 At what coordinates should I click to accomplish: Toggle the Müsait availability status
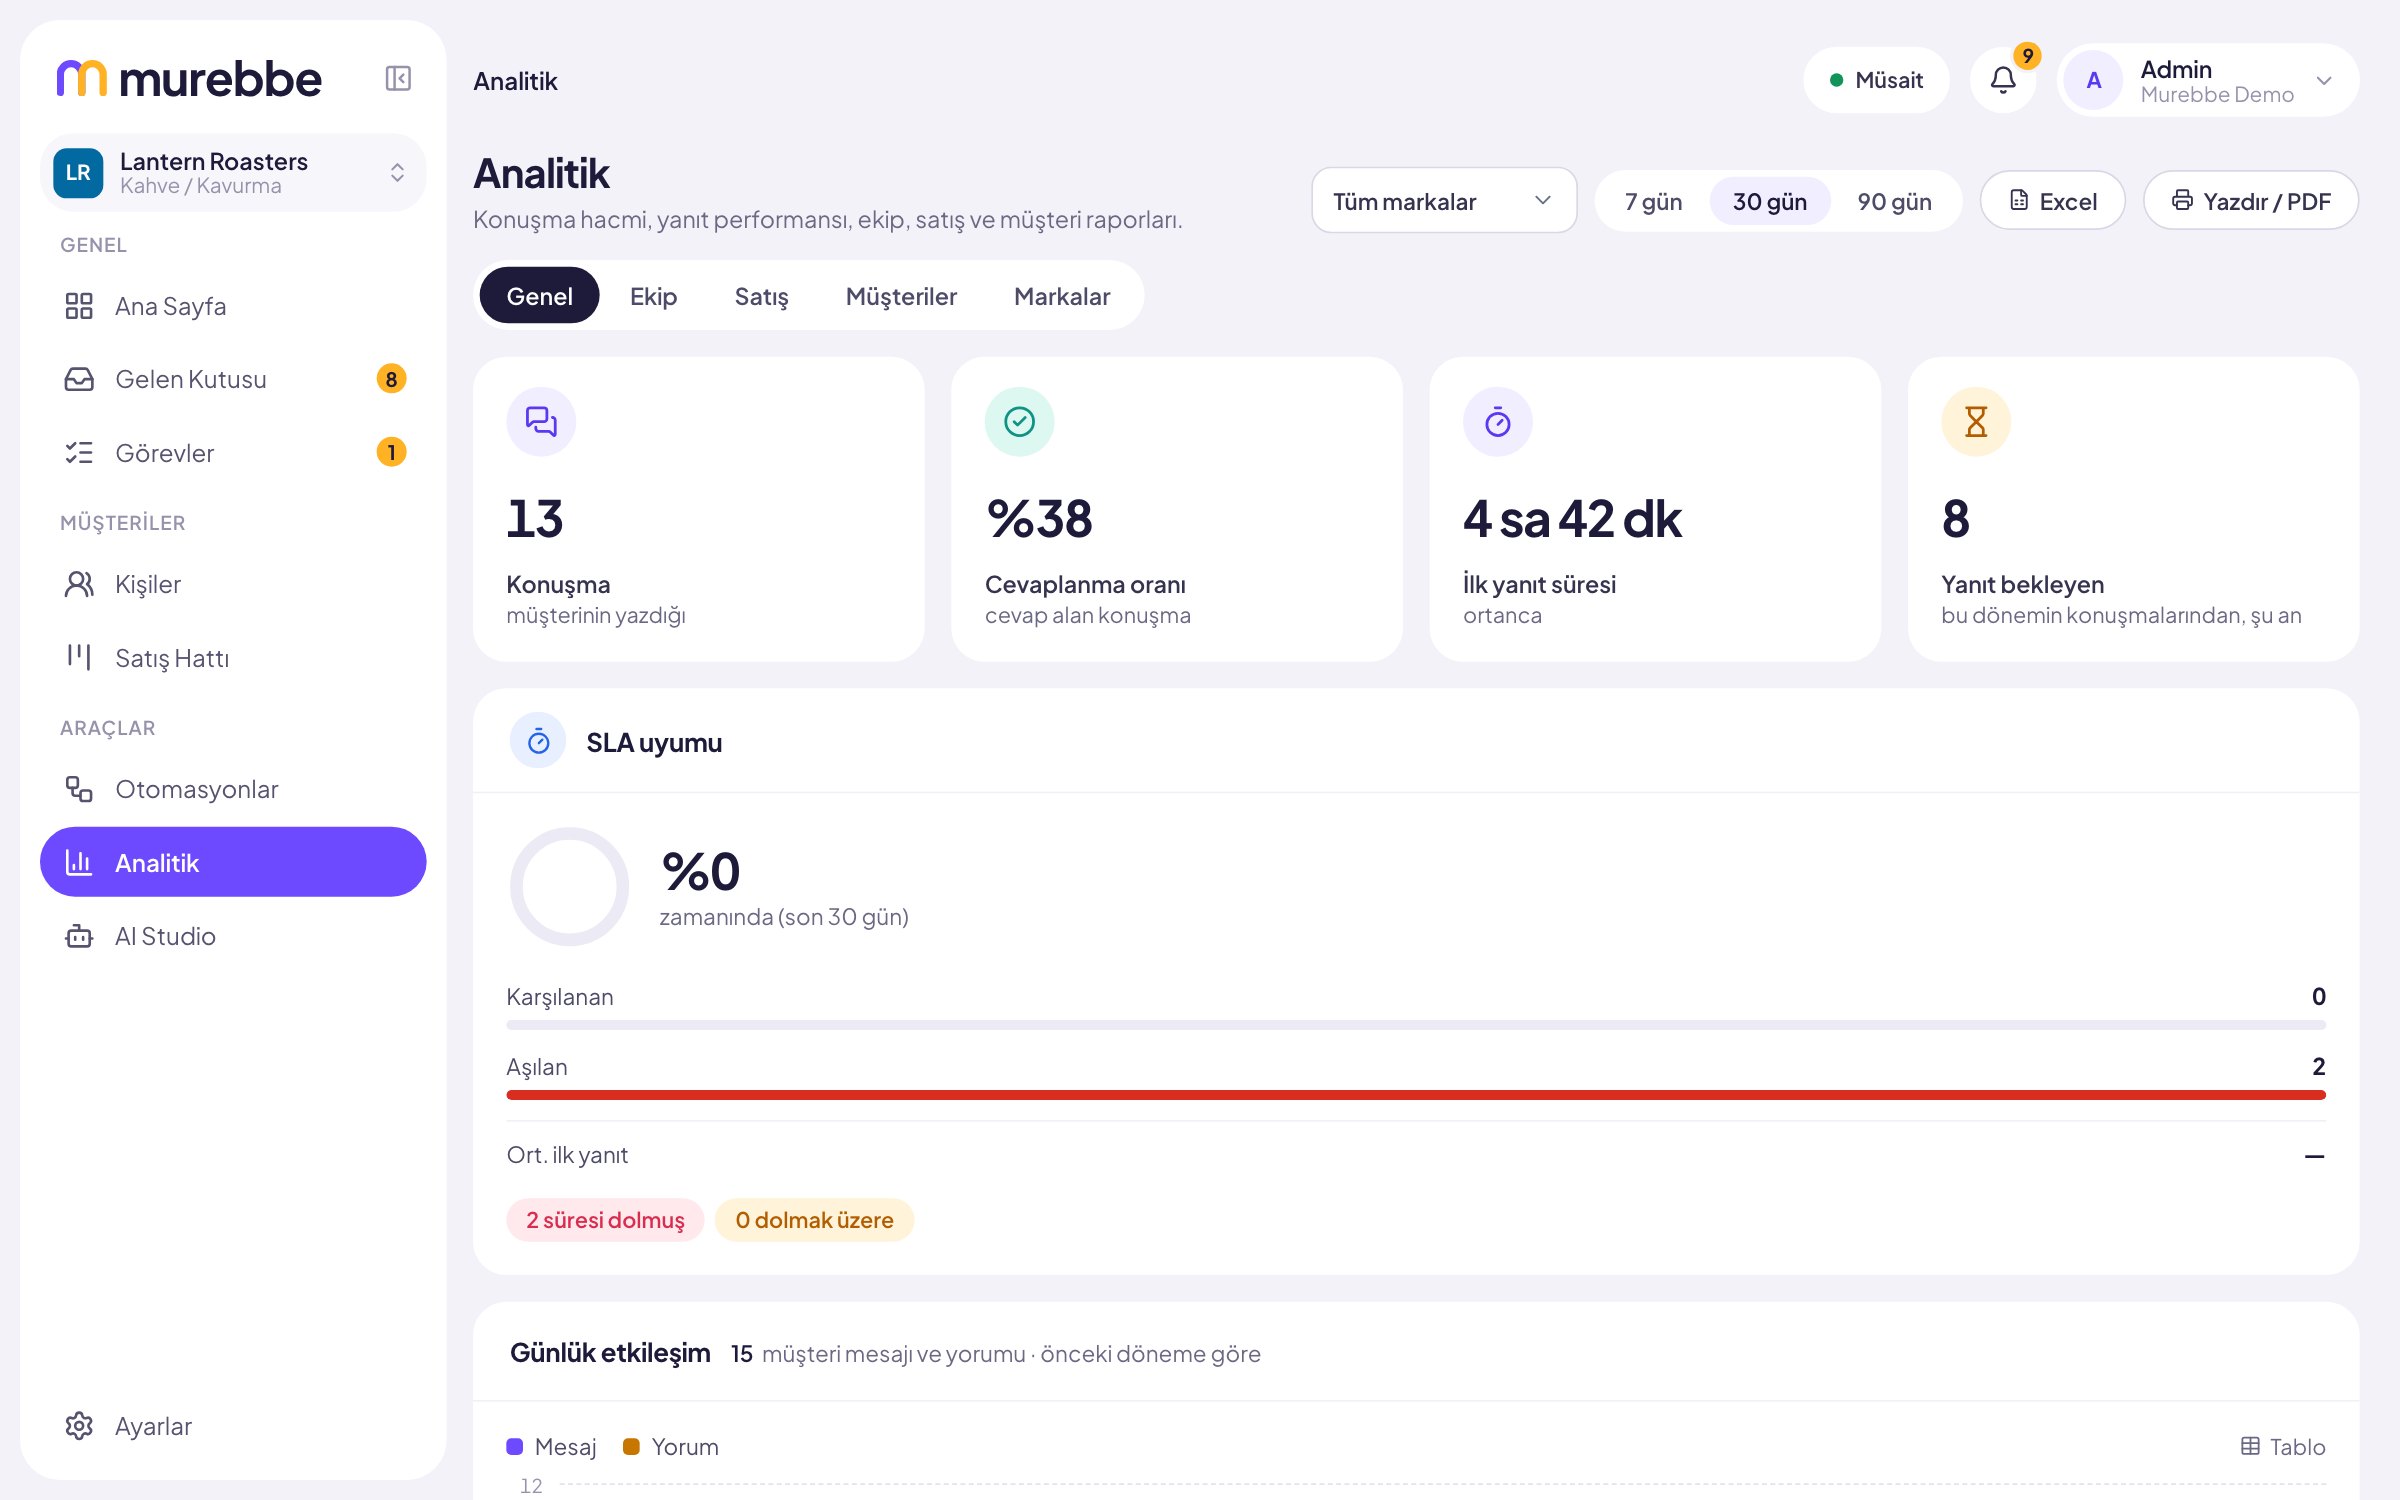click(x=1876, y=80)
